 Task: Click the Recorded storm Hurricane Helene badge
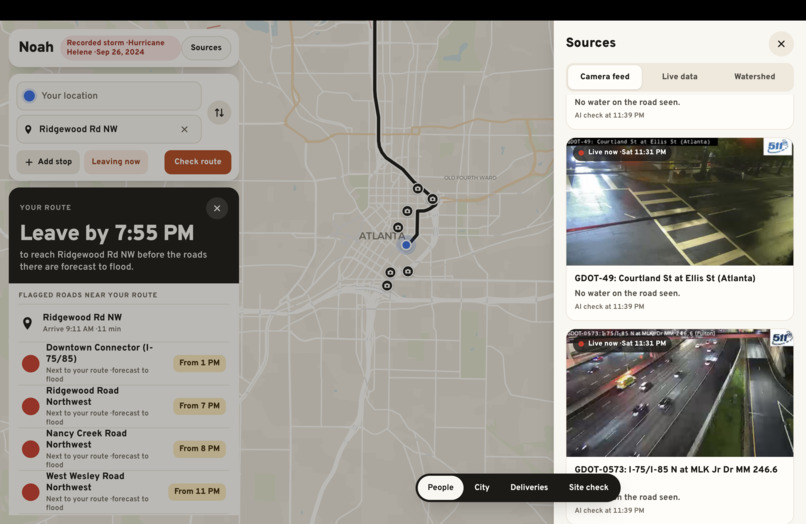point(119,47)
